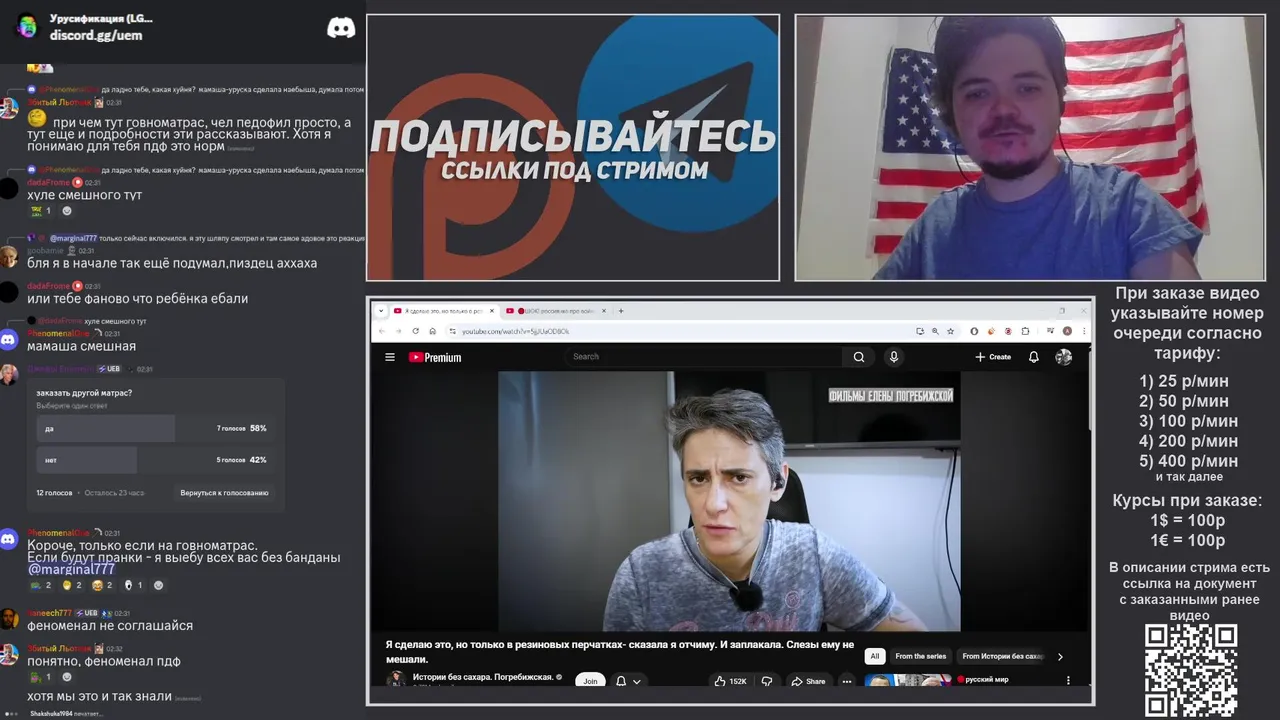
Task: Switch to the first YouTube tab
Action: point(445,311)
